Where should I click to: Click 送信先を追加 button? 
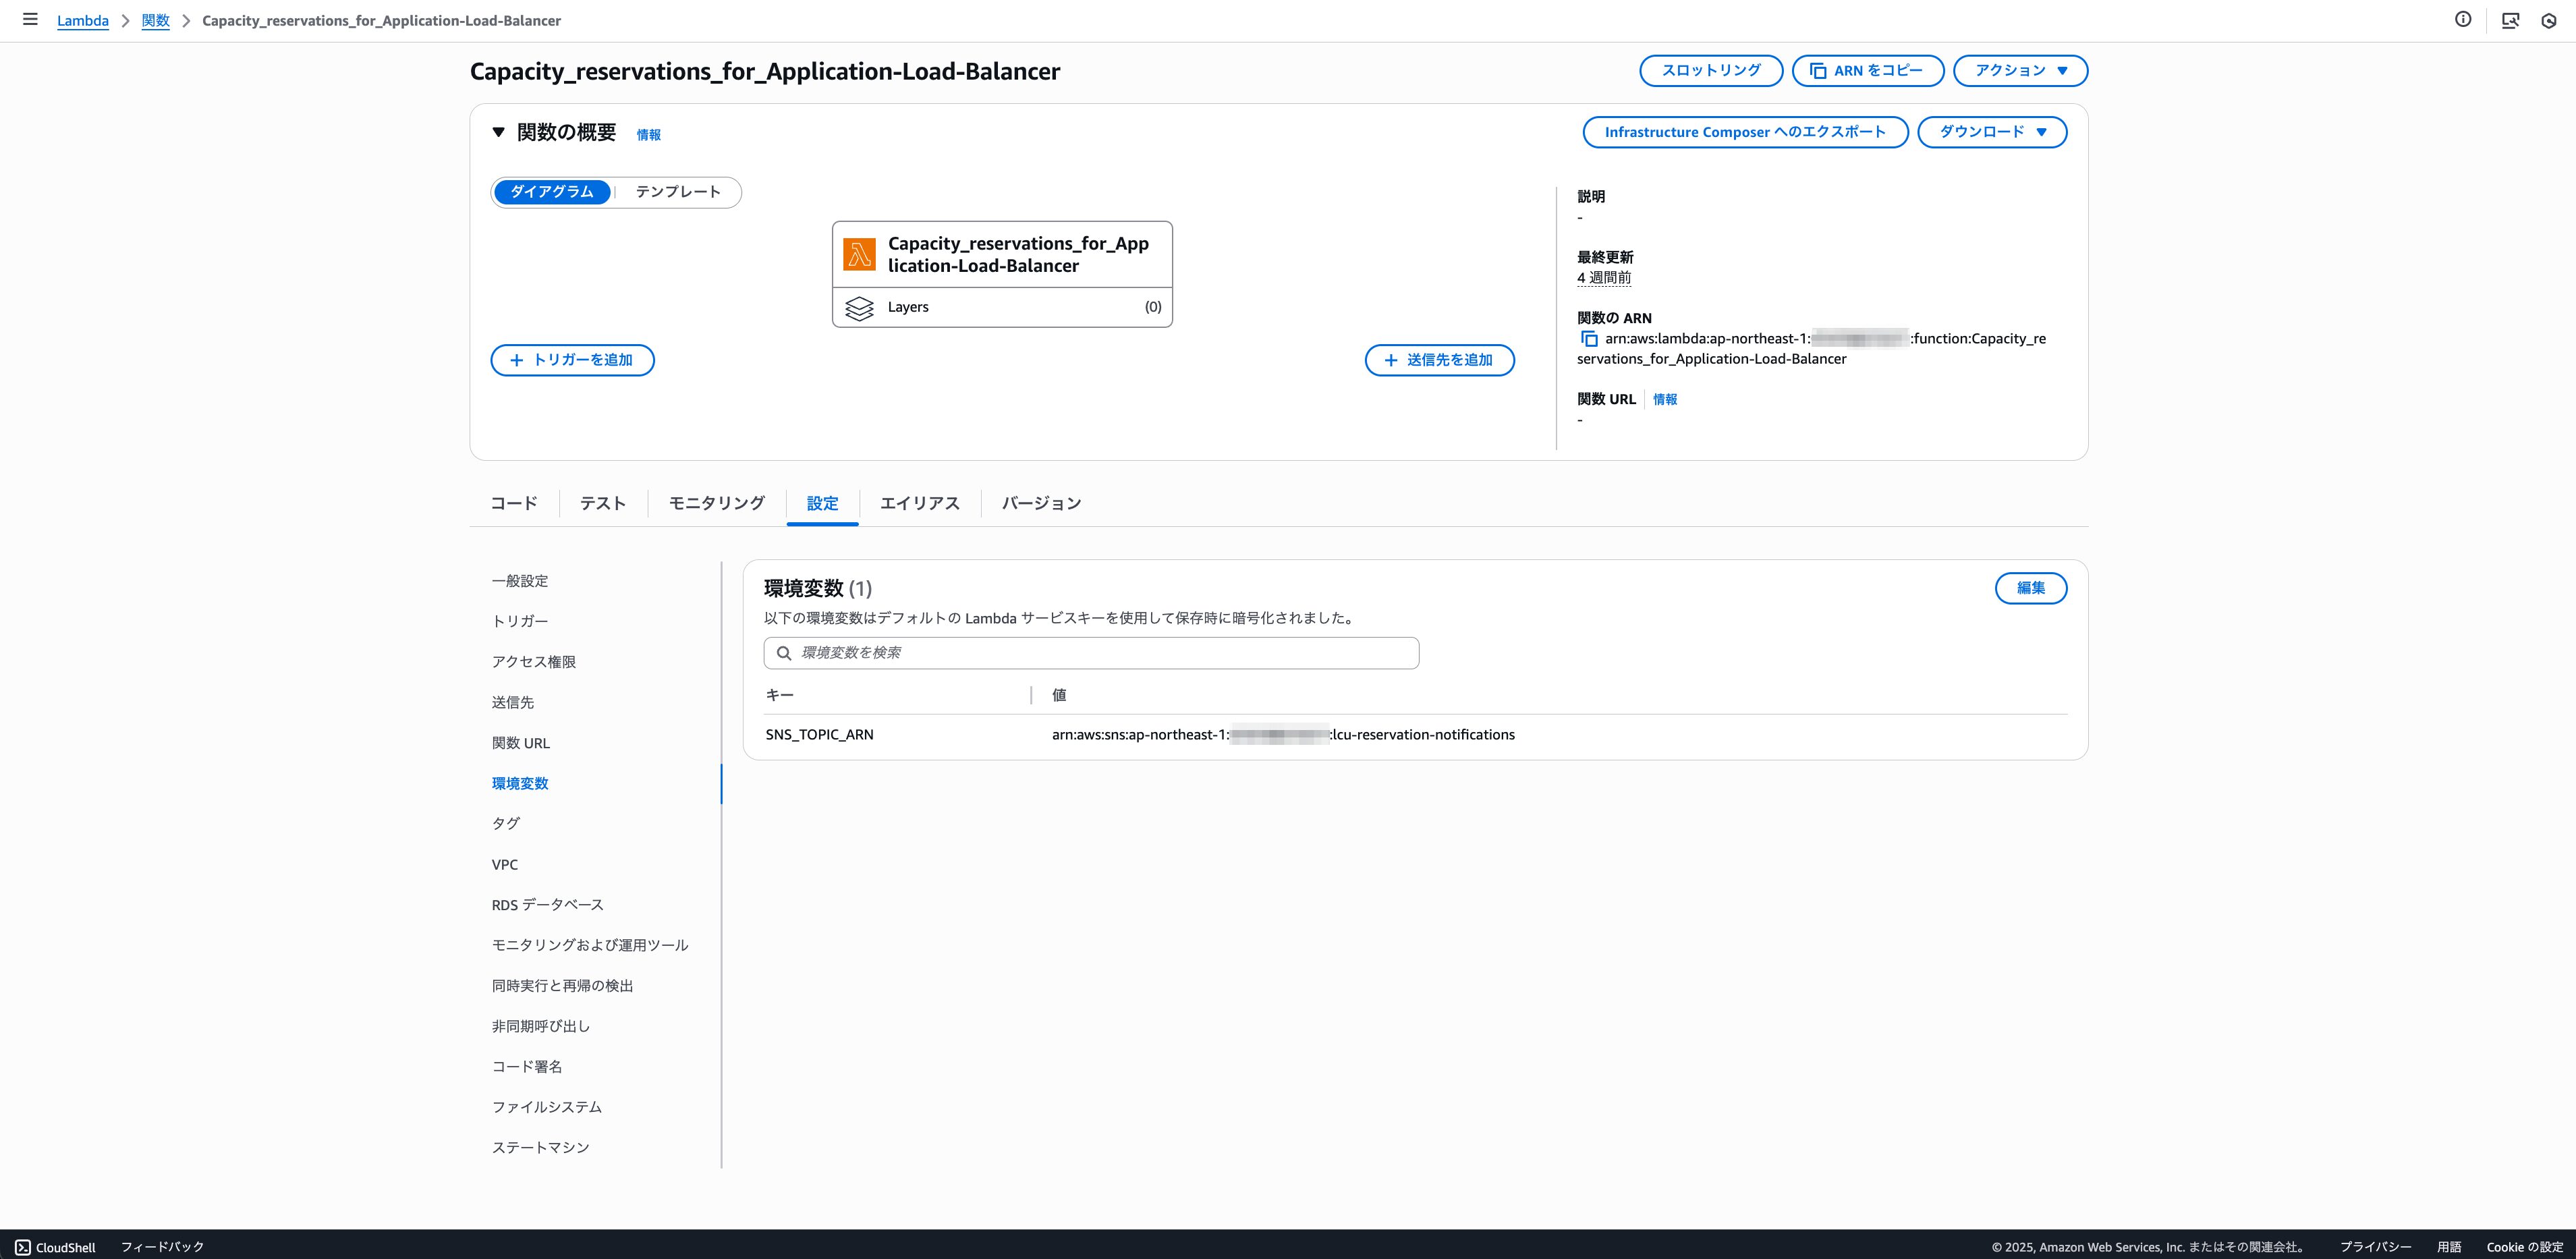pos(1439,360)
